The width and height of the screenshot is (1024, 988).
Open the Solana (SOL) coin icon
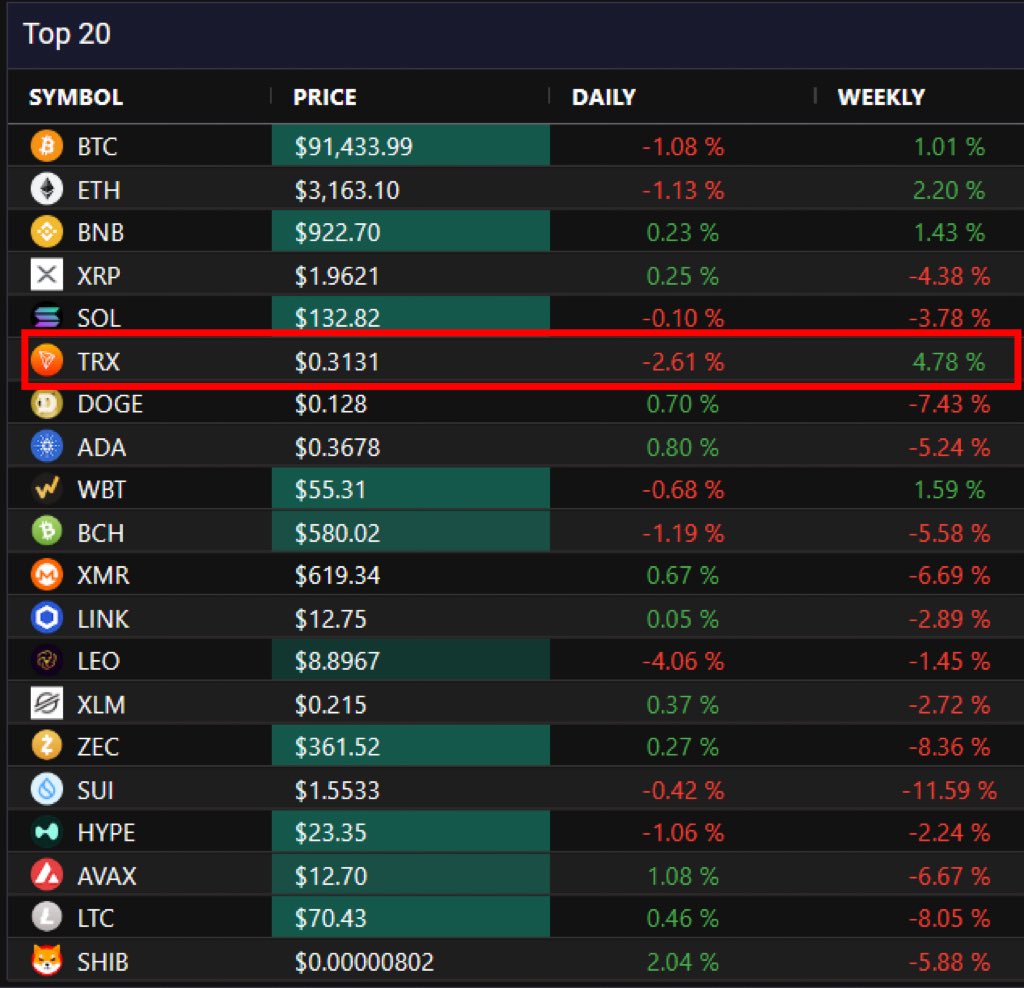45,318
